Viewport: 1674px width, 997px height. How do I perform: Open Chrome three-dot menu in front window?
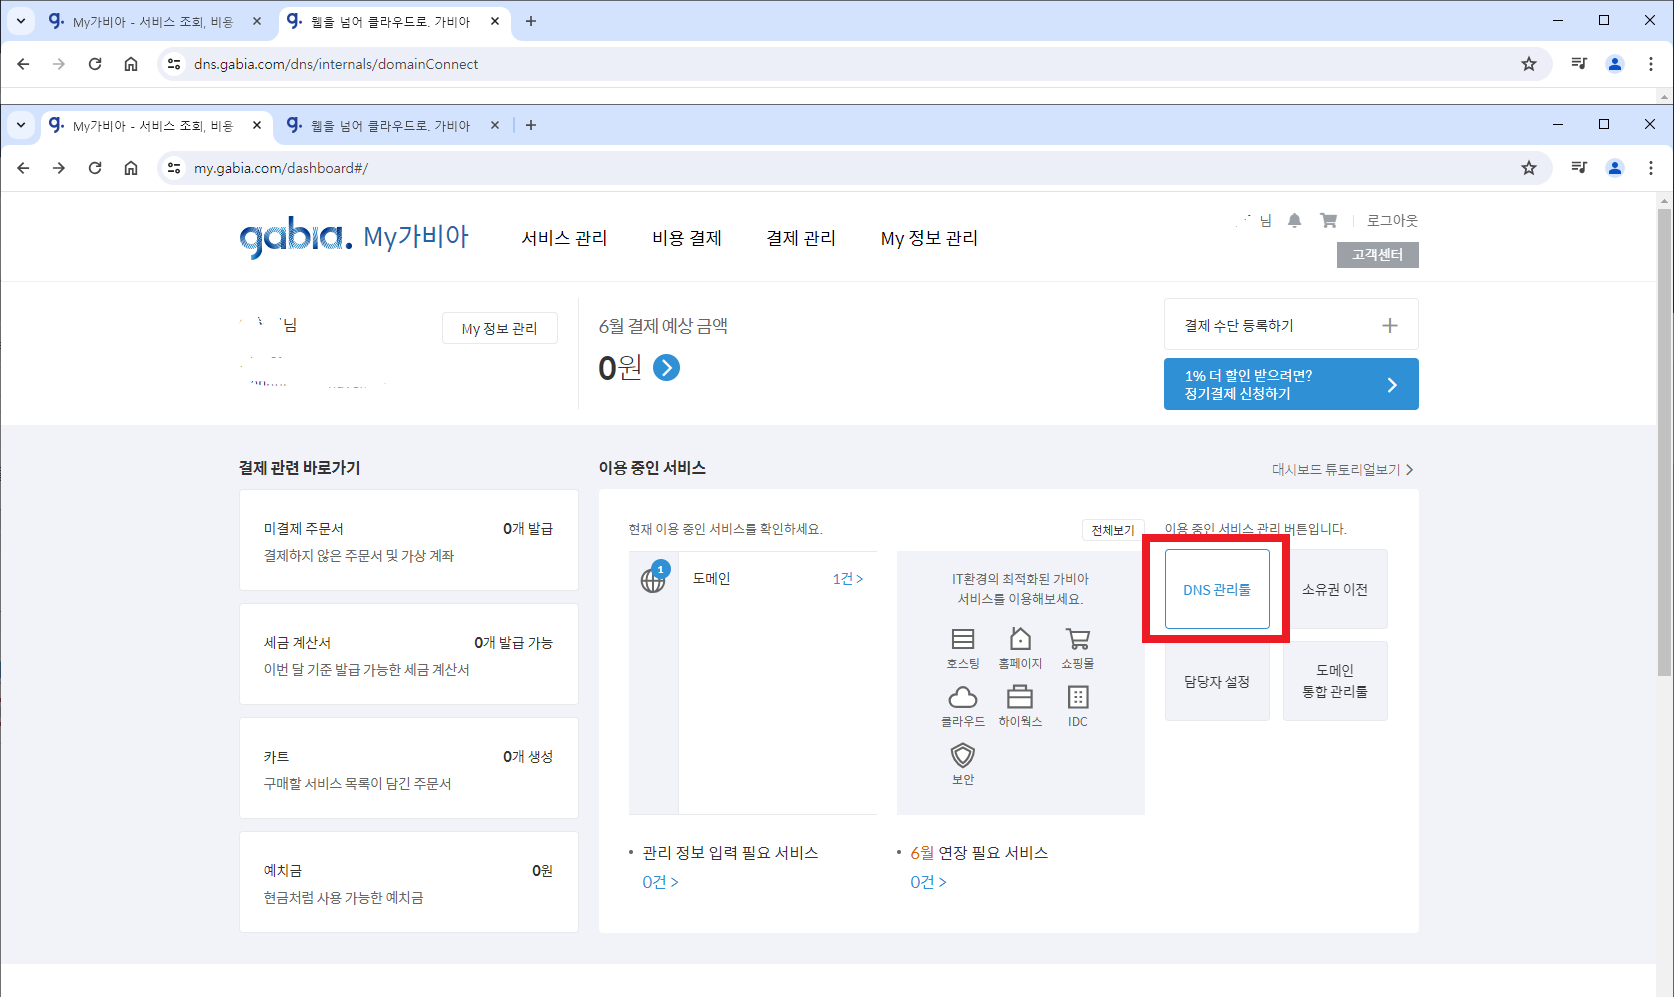[x=1651, y=168]
